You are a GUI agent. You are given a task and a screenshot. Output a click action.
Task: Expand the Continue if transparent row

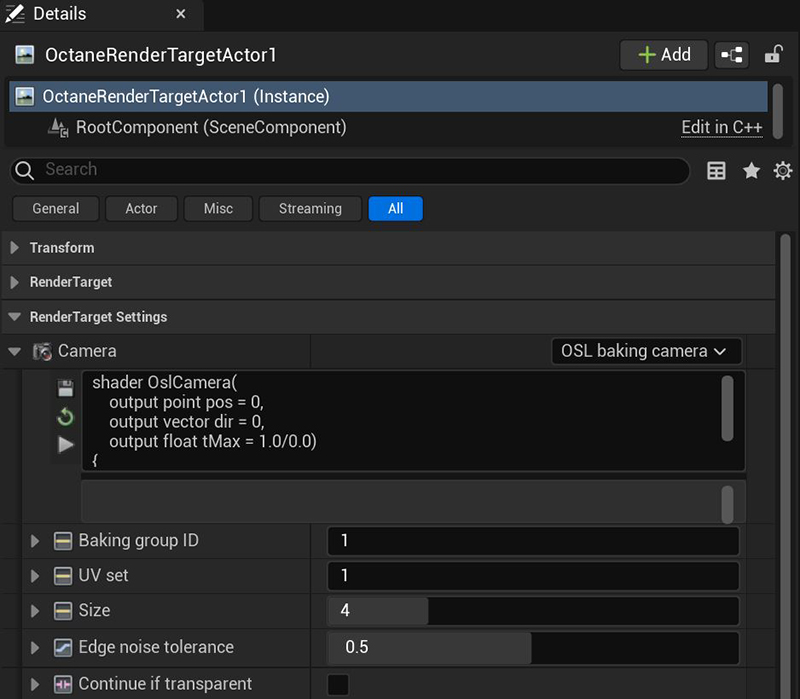[35, 684]
